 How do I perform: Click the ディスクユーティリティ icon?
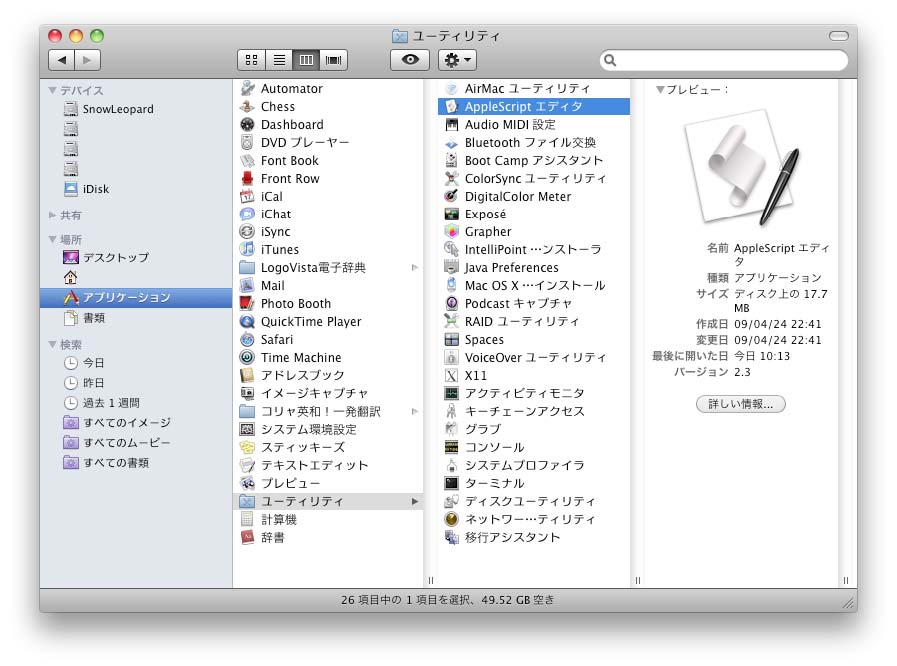451,501
